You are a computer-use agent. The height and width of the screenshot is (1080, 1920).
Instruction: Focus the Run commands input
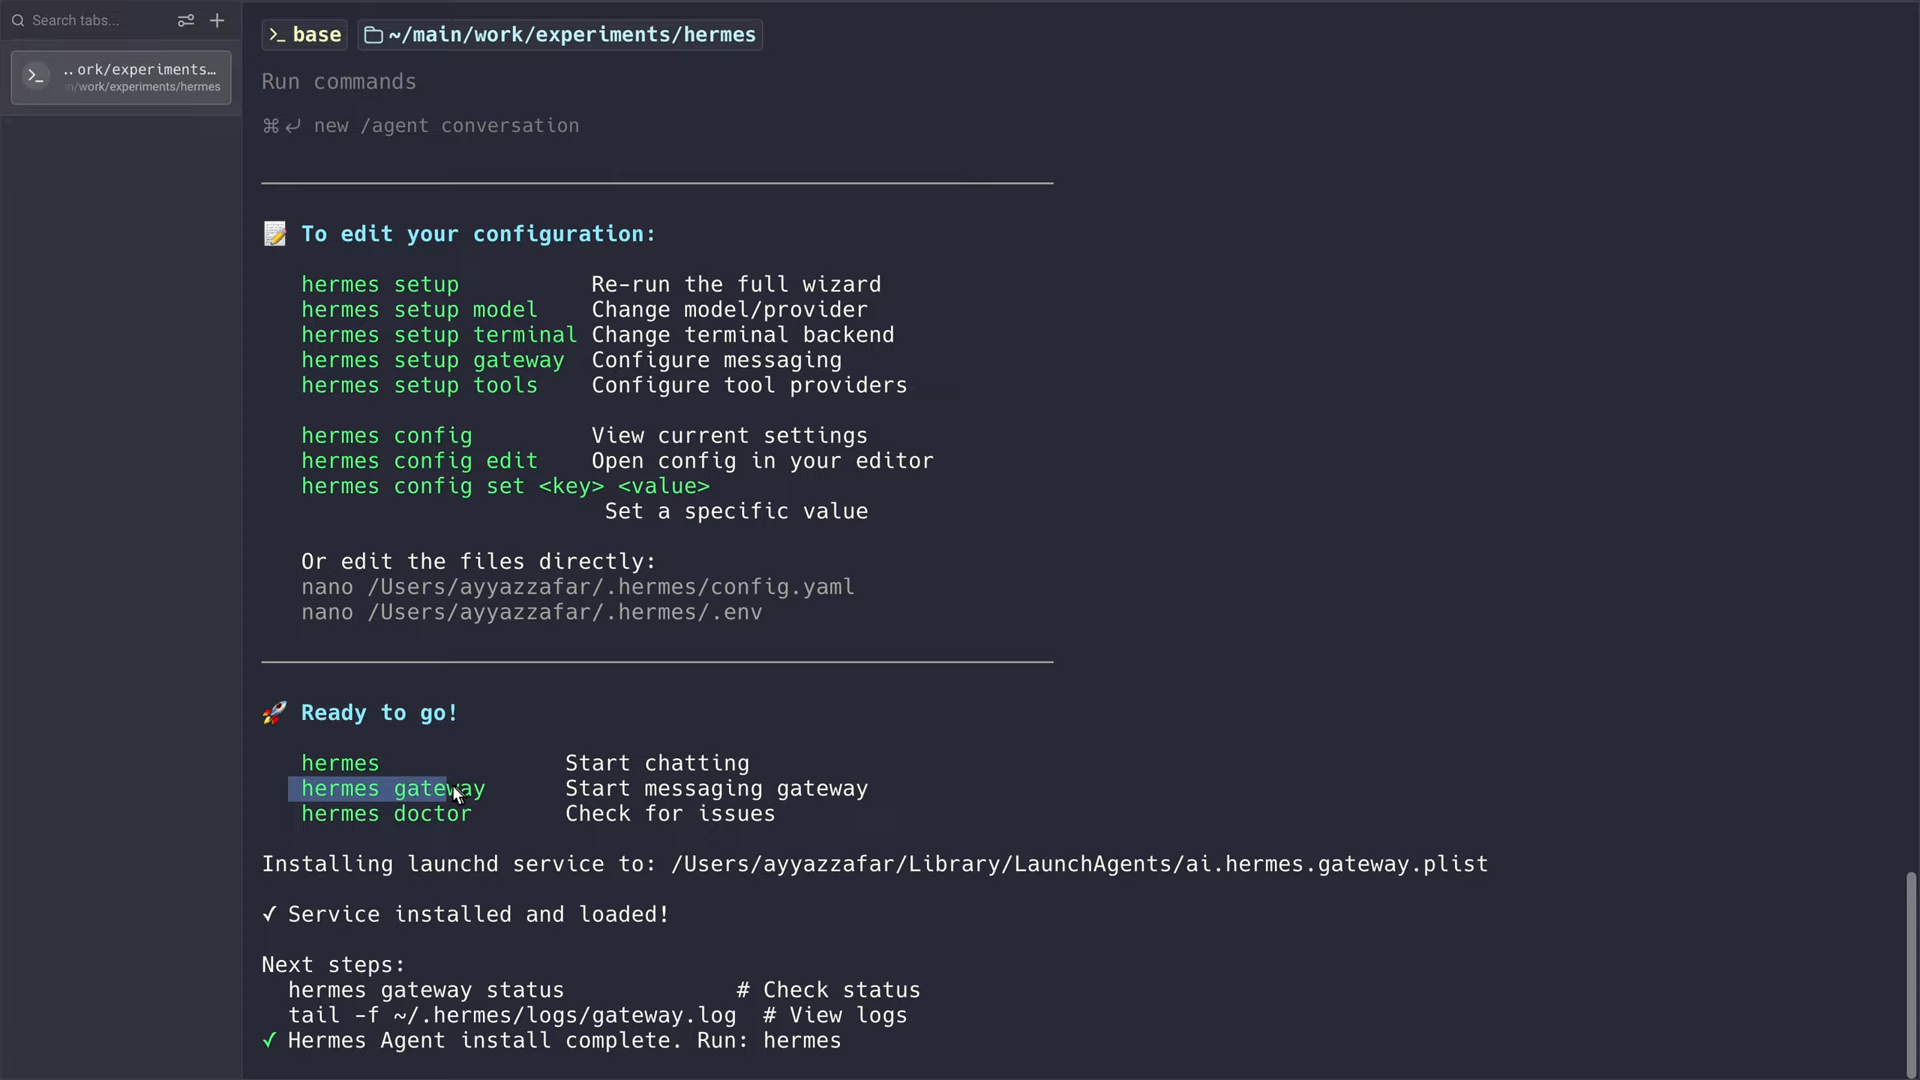(x=339, y=82)
